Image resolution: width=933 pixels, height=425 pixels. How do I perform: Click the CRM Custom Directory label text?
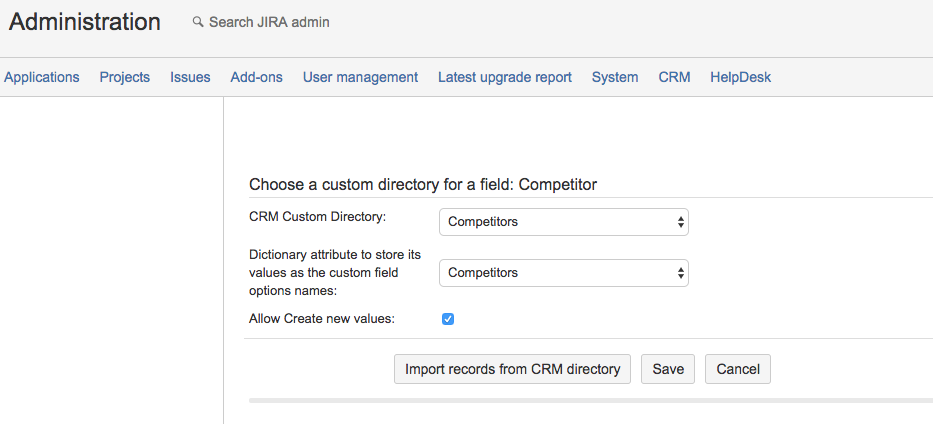point(317,216)
